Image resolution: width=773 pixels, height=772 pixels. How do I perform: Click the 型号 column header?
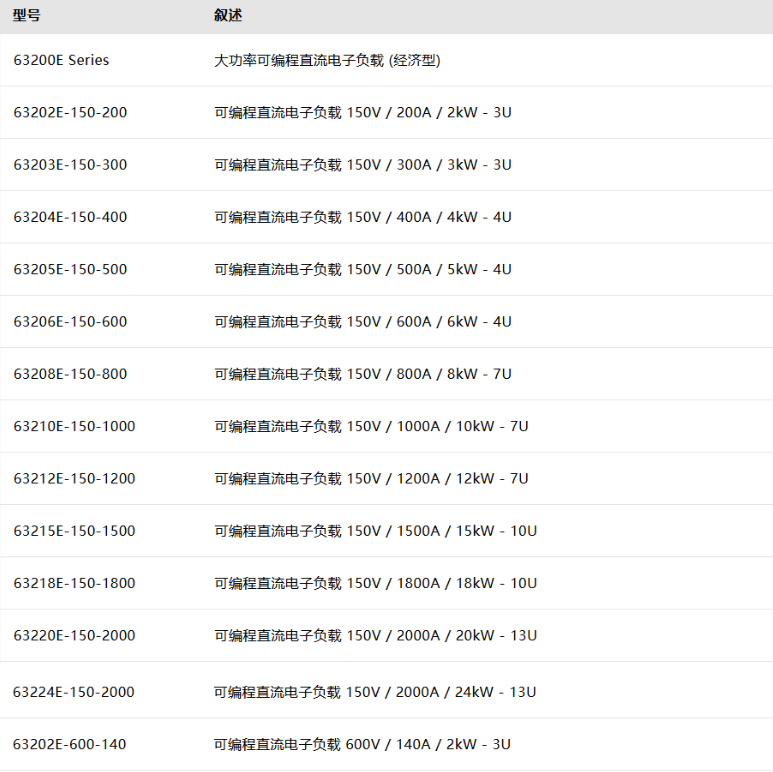click(27, 16)
